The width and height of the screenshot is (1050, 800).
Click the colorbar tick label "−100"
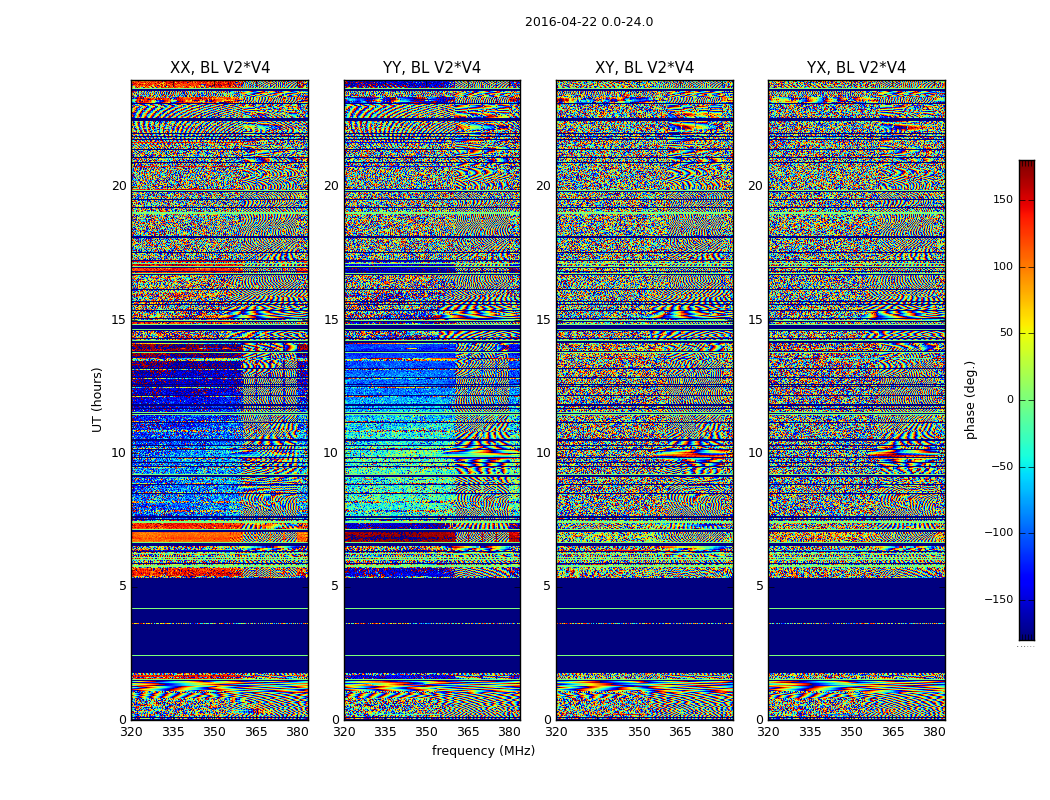tap(999, 533)
